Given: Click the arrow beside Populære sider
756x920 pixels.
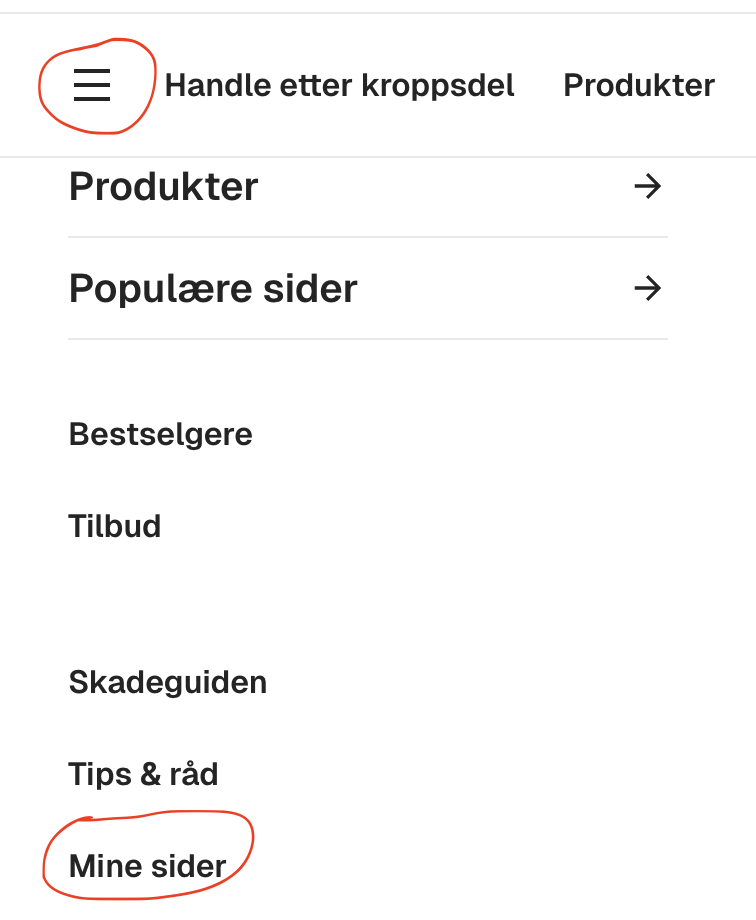Looking at the screenshot, I should point(648,289).
